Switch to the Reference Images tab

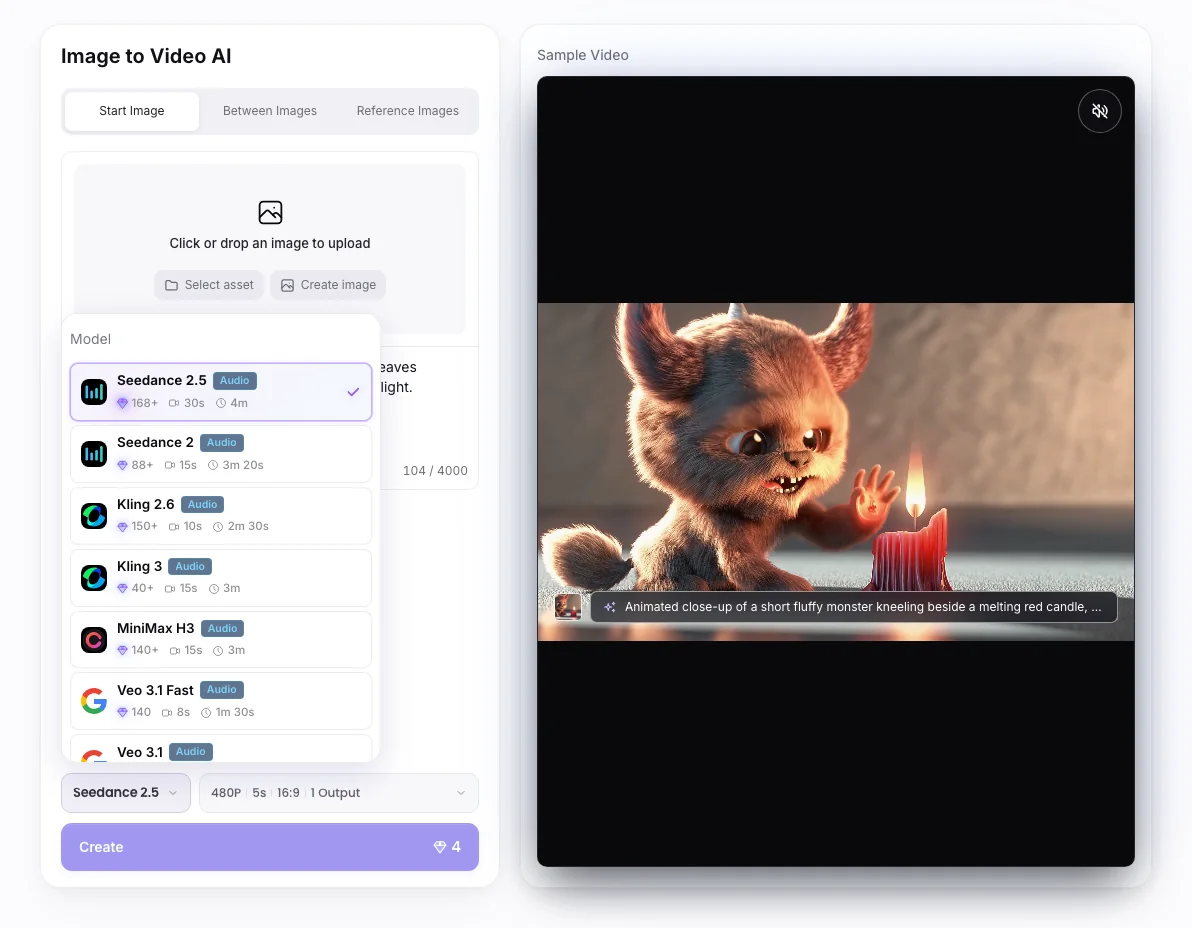tap(407, 111)
